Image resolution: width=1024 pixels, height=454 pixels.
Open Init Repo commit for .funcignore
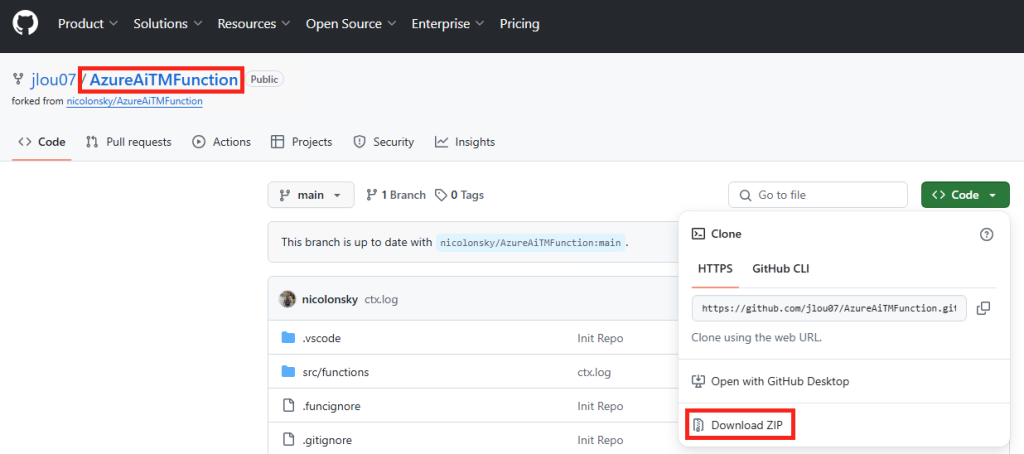point(600,406)
